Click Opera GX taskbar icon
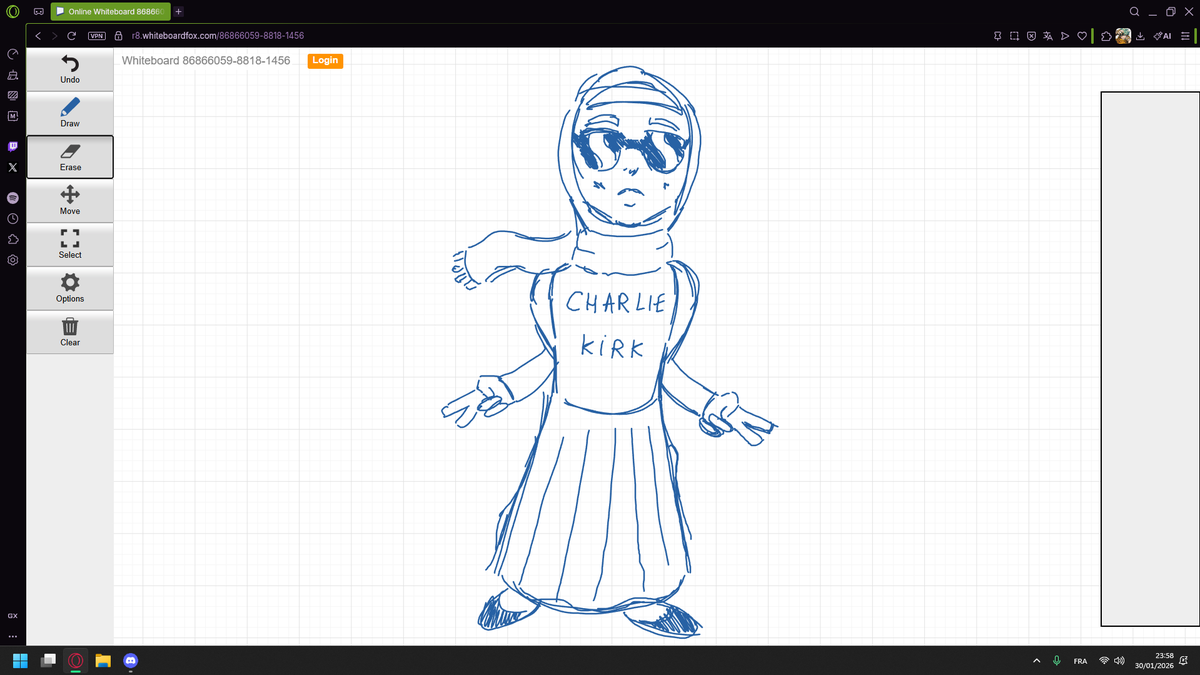The width and height of the screenshot is (1200, 675). [75, 661]
